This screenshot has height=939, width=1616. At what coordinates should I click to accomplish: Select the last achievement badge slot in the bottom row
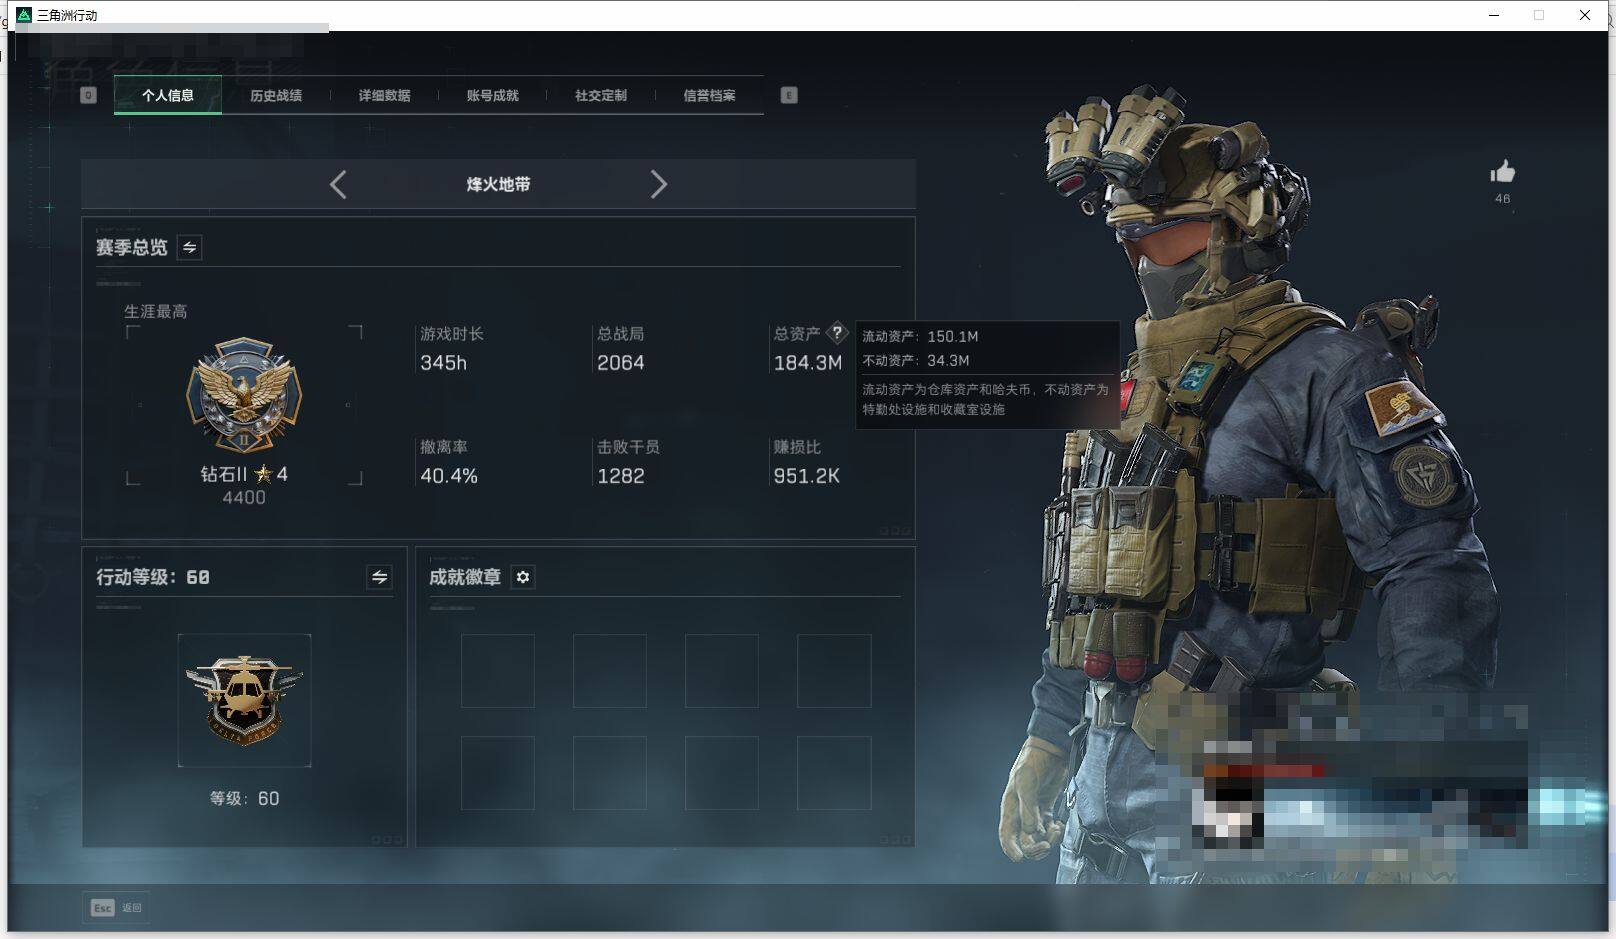click(834, 773)
